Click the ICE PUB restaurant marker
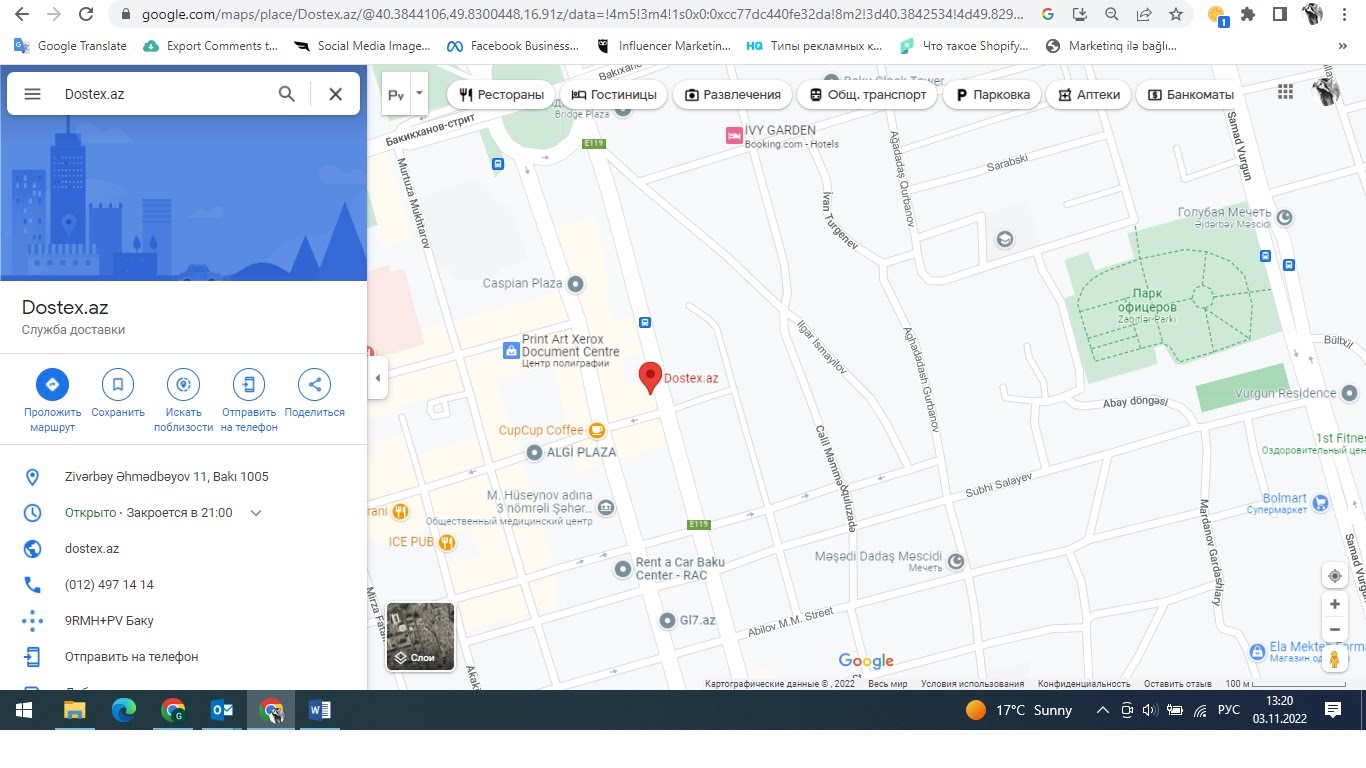This screenshot has width=1366, height=768. (x=446, y=542)
